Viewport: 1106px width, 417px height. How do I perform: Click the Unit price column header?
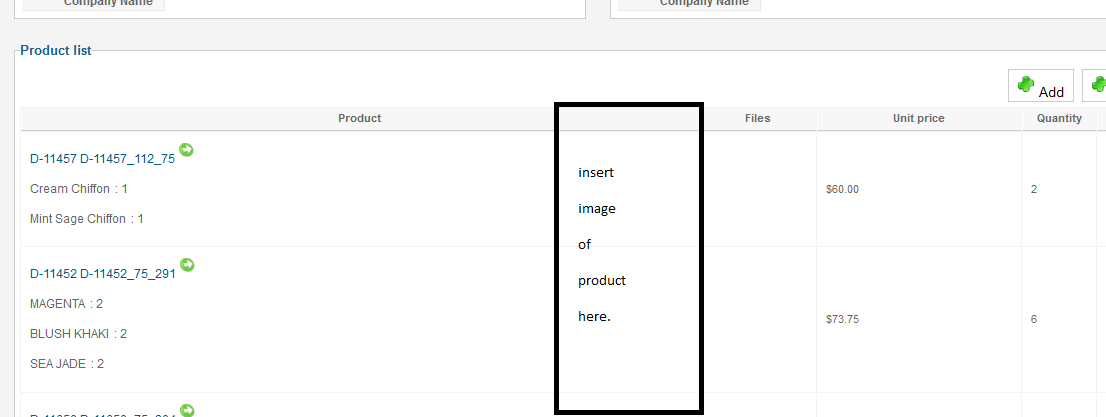point(918,118)
